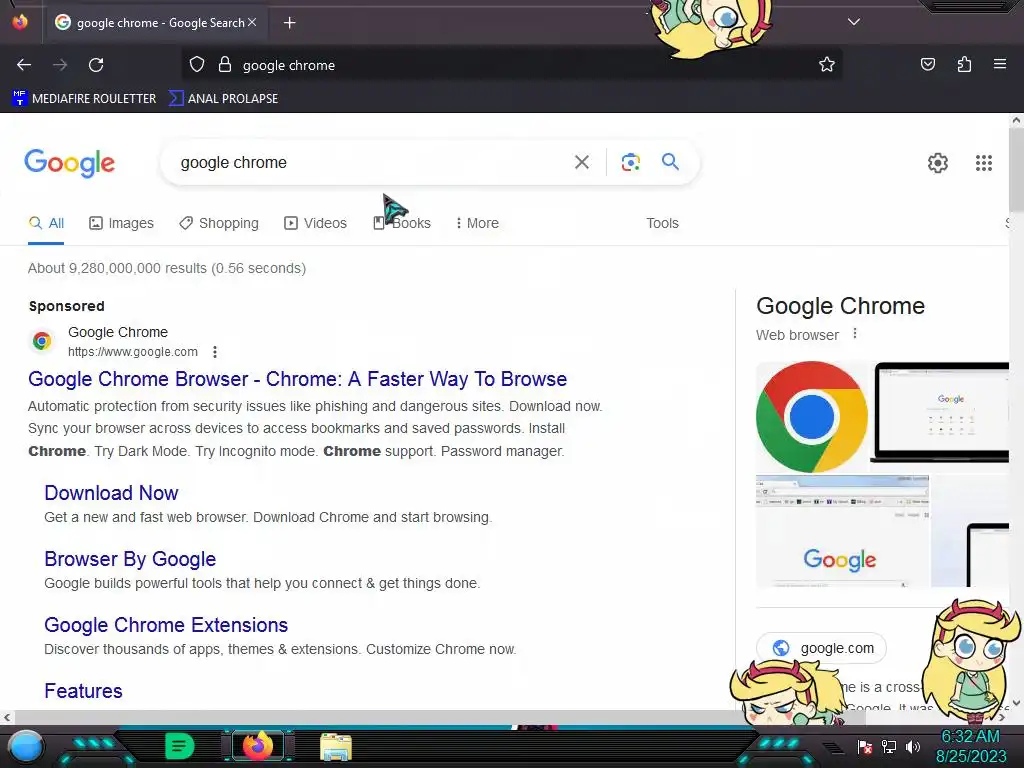This screenshot has height=768, width=1024.
Task: Visit the google.com chip in the panel
Action: tap(821, 648)
